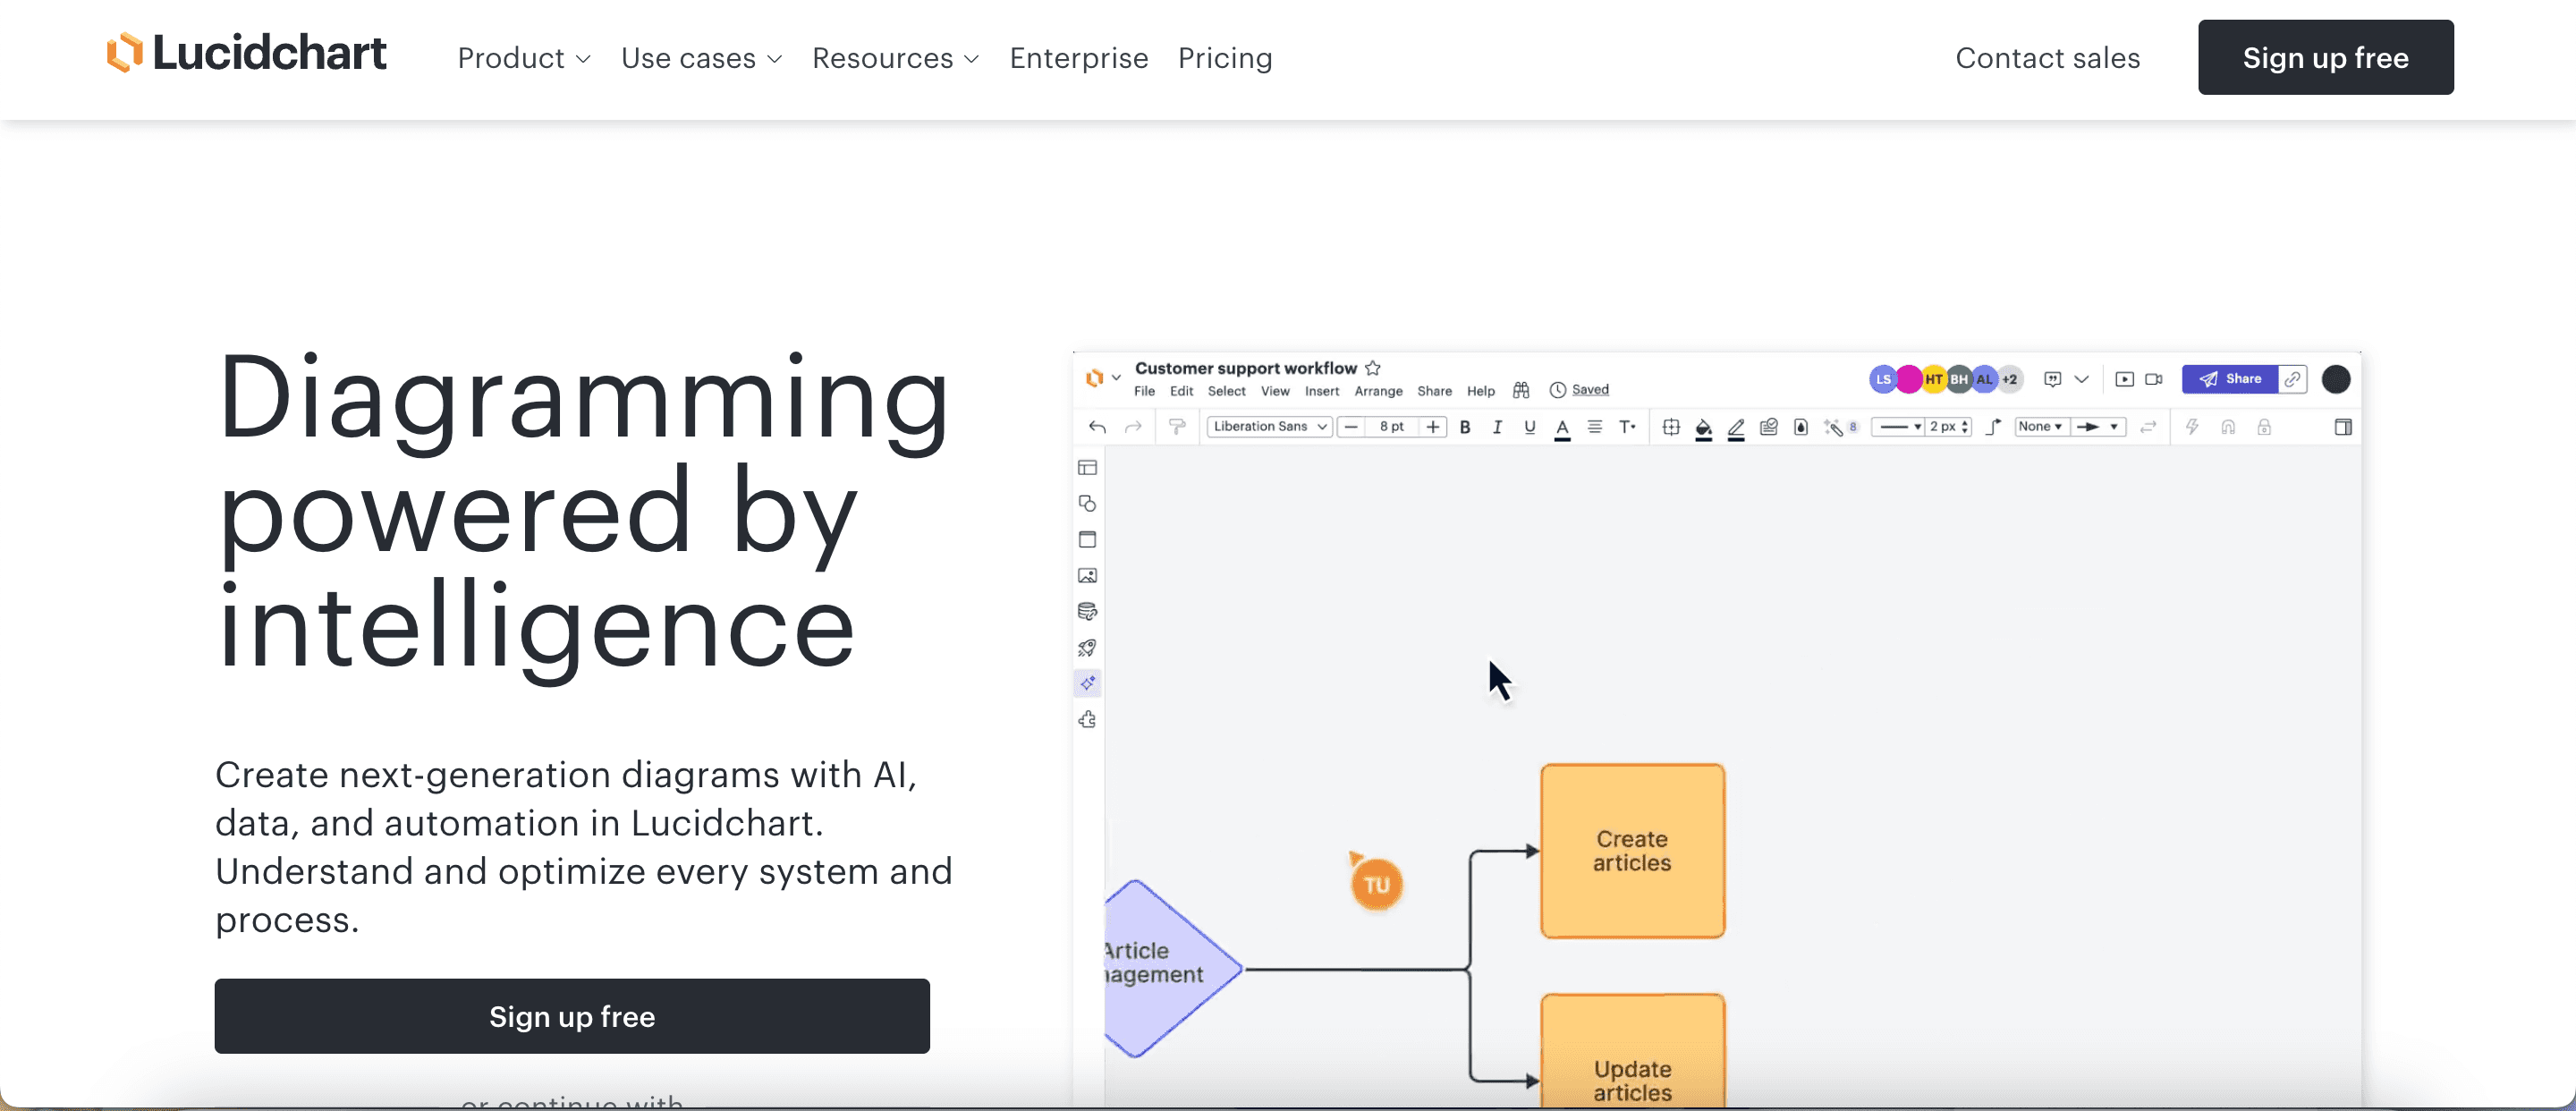Open the comments quote icon
Viewport: 2576px width, 1111px height.
[x=2052, y=379]
